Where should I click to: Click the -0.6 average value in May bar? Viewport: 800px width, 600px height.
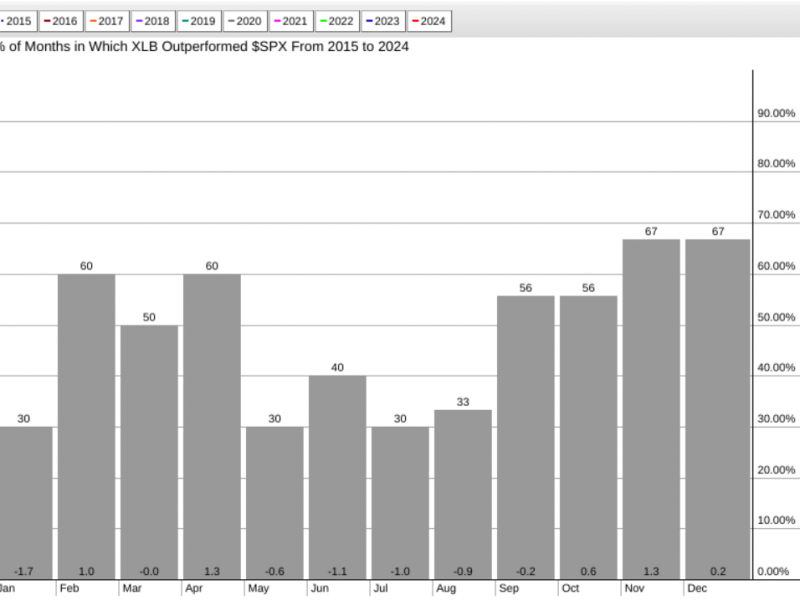[274, 571]
